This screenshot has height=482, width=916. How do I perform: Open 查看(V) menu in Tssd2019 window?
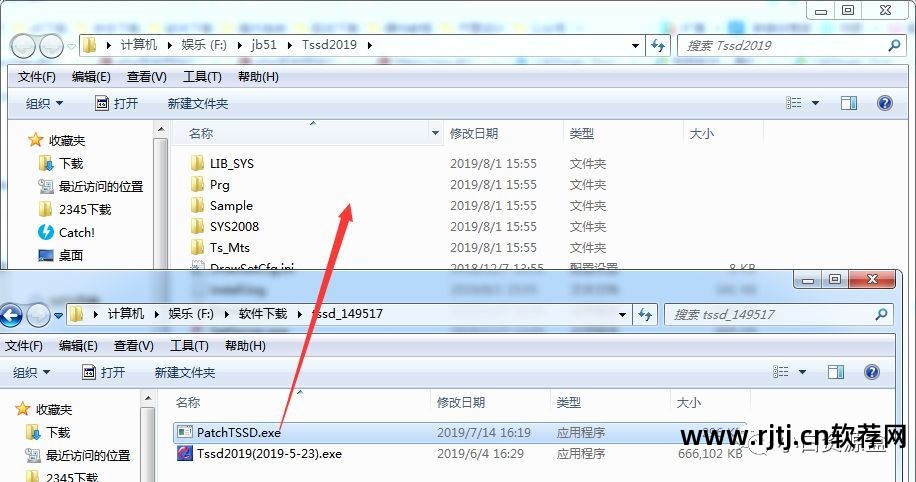(x=147, y=77)
